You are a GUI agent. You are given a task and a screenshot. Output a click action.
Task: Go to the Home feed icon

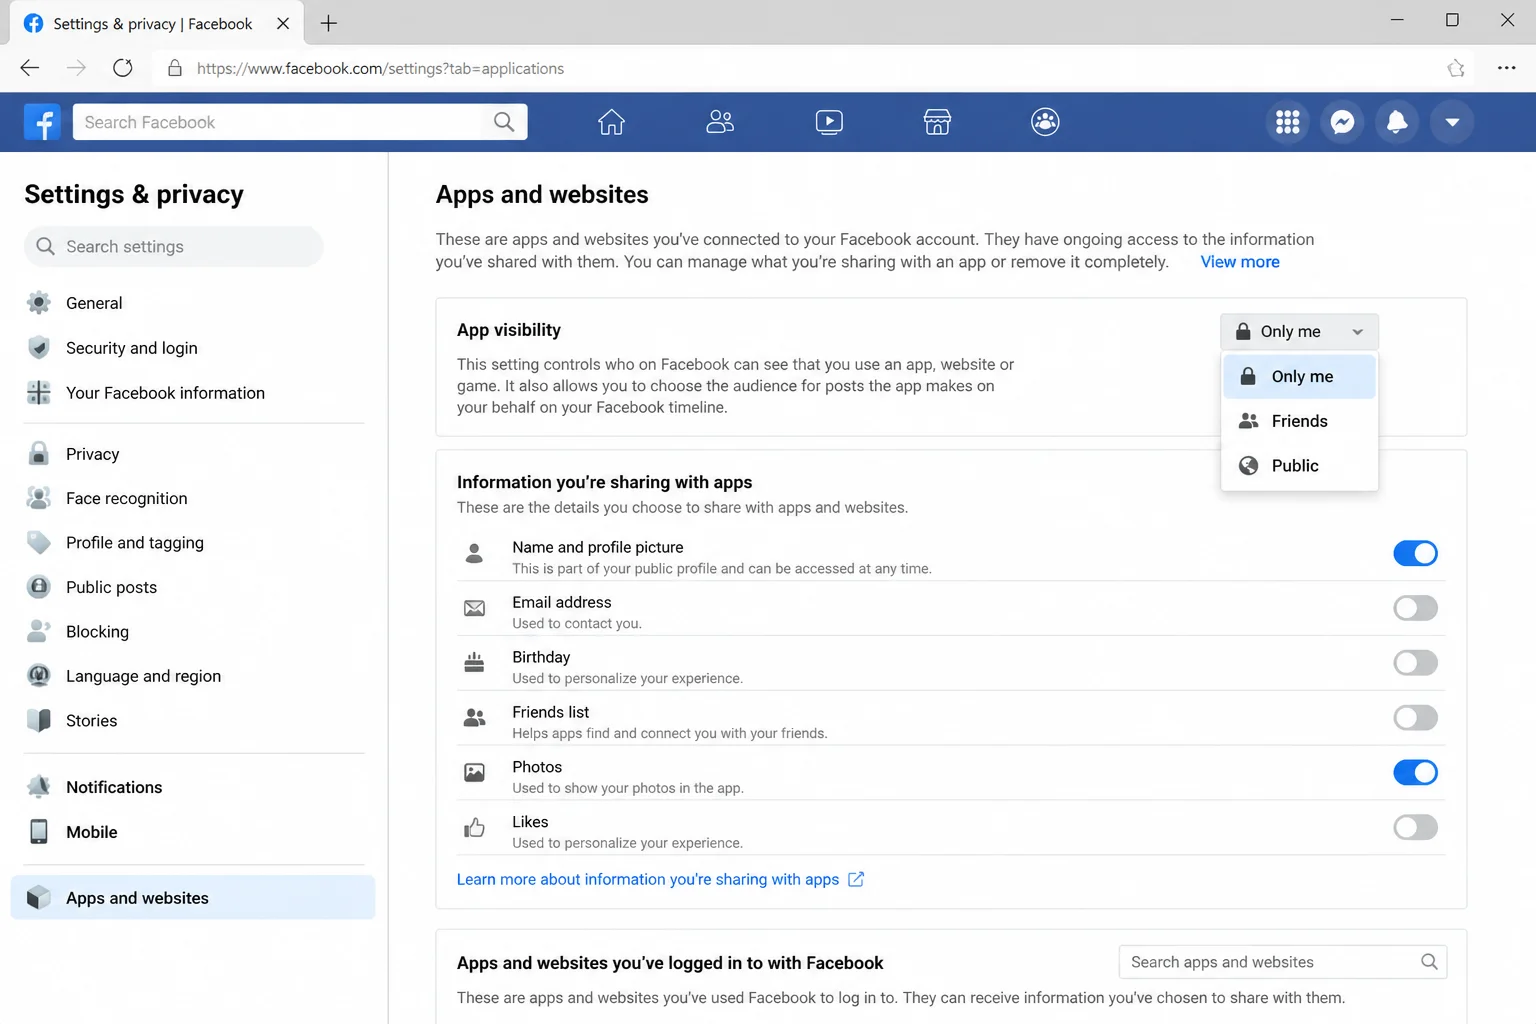click(x=611, y=122)
